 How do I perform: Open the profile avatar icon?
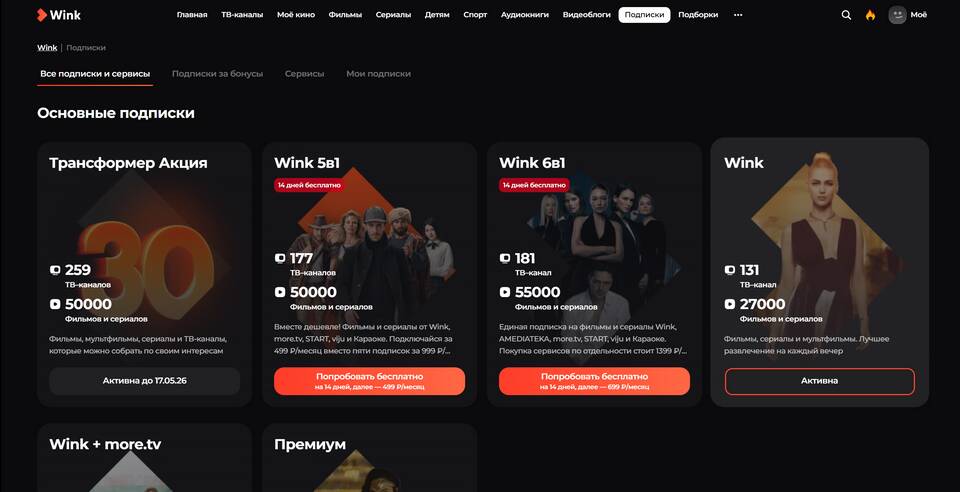(x=898, y=15)
